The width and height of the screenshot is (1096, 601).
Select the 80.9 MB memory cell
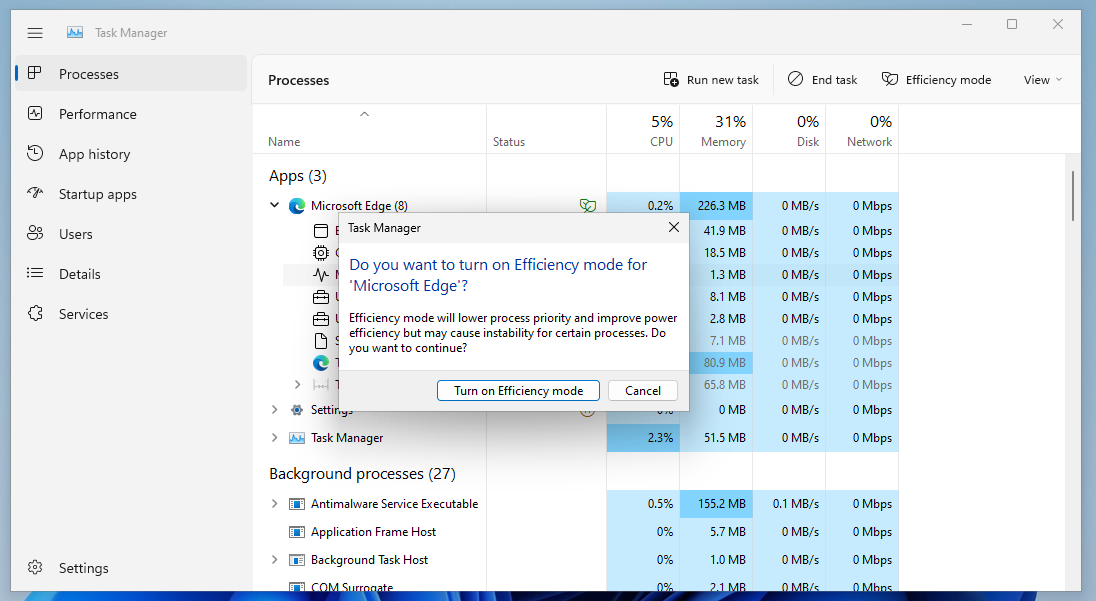point(716,363)
